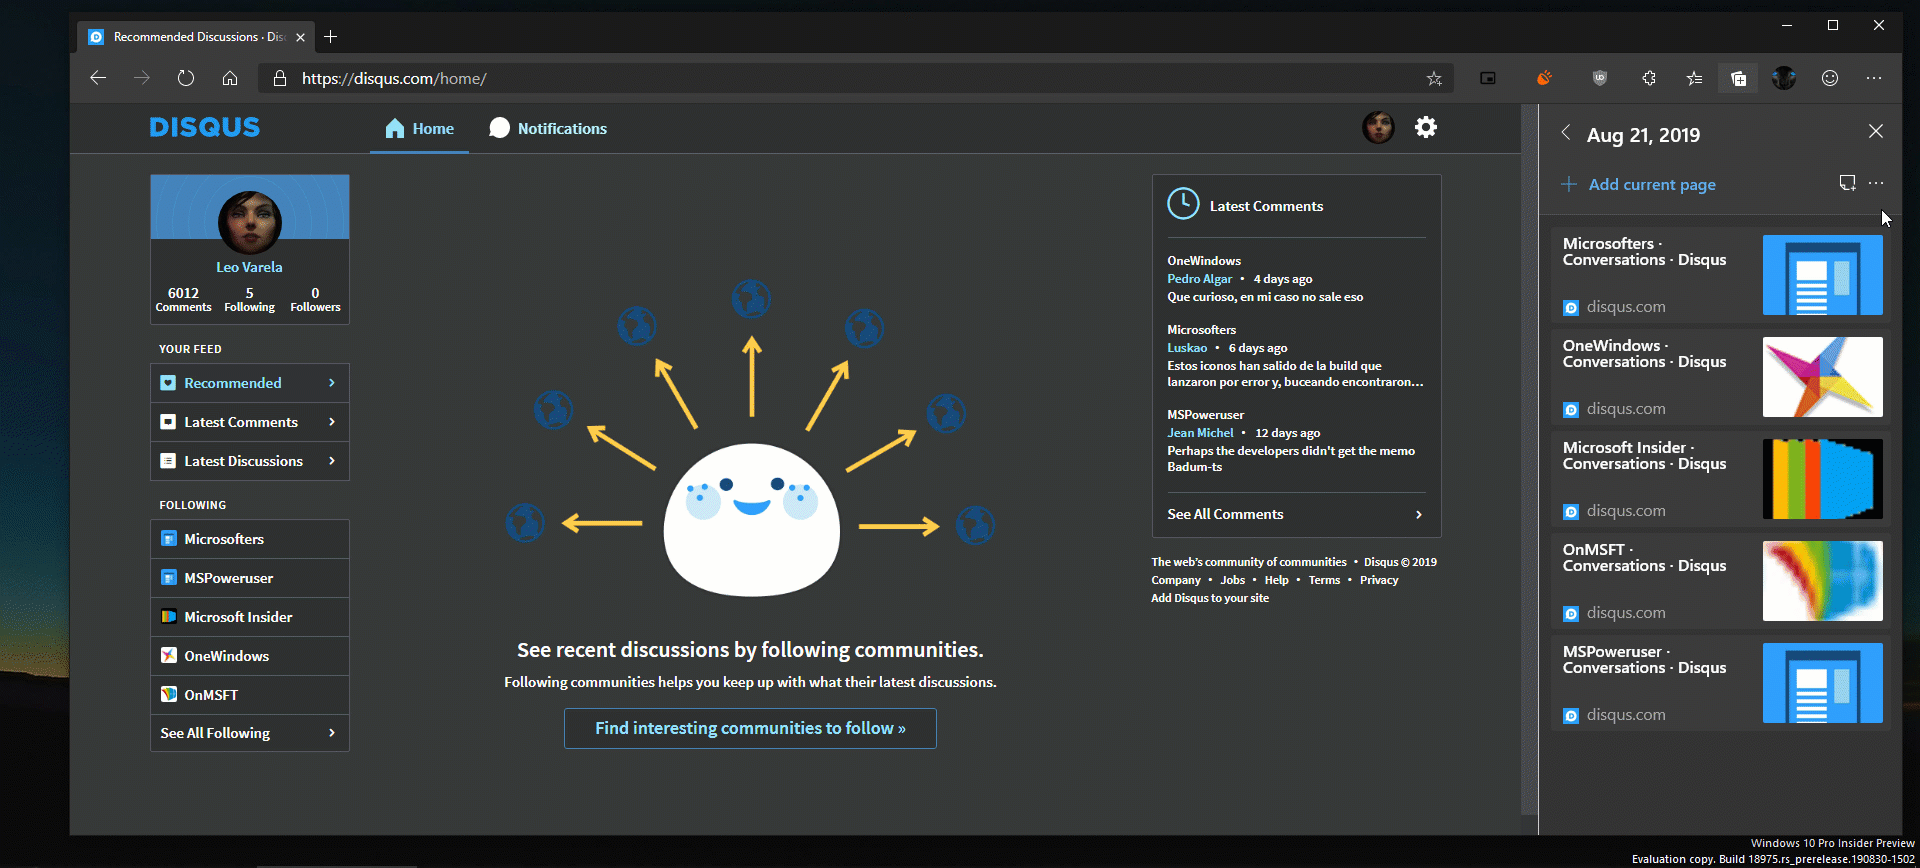Open the browser favorites list icon

1694,78
